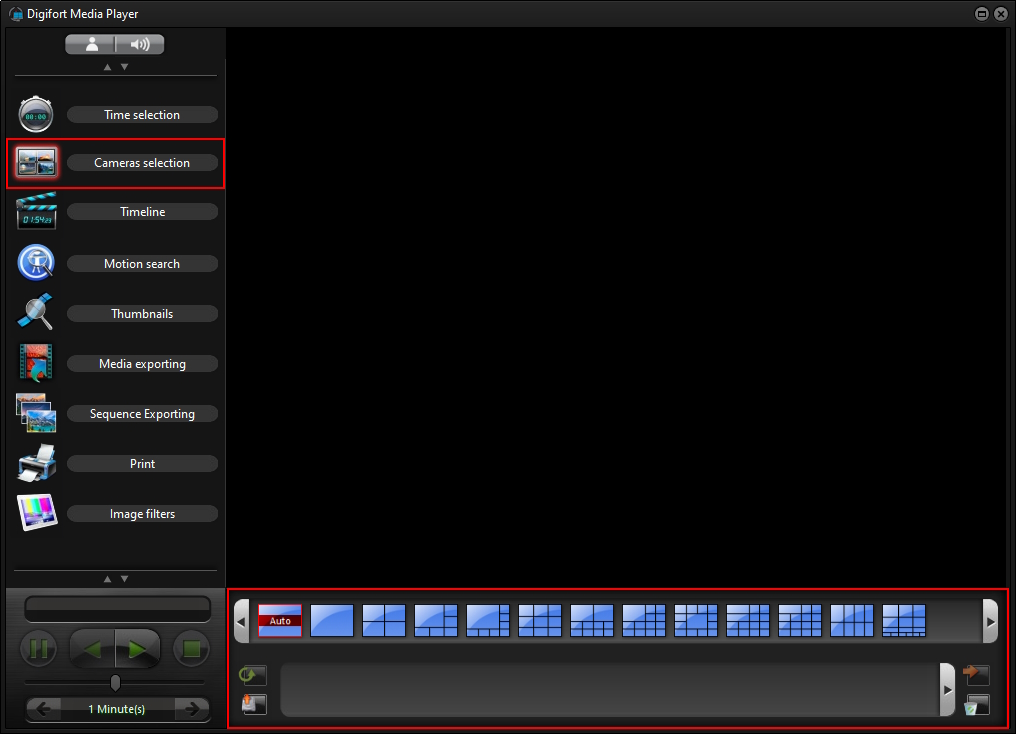1016x734 pixels.
Task: Select the layout with centered large view
Action: click(696, 621)
